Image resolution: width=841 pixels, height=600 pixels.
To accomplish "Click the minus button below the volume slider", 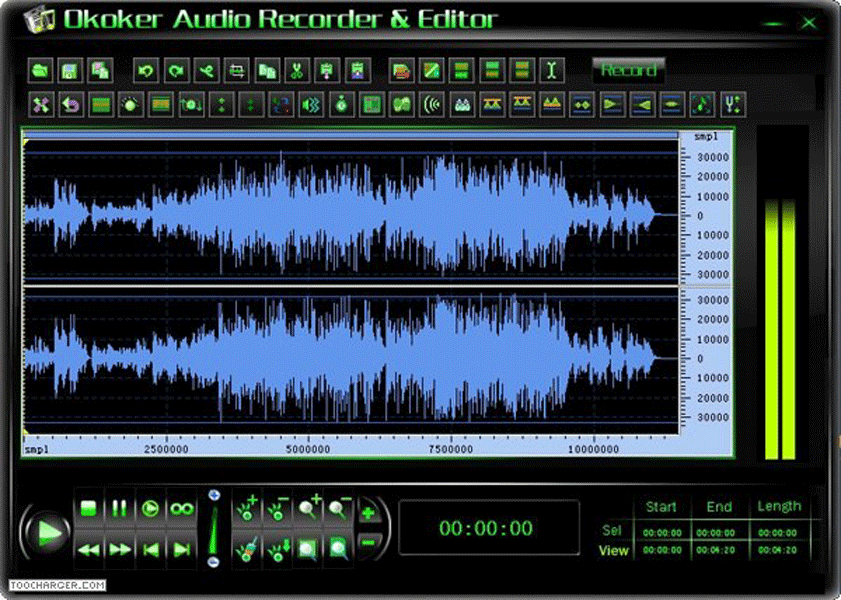I will pyautogui.click(x=213, y=561).
